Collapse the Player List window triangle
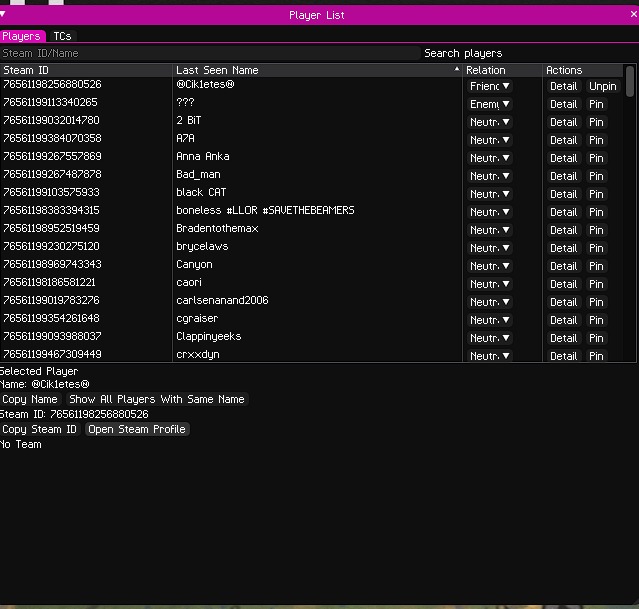Screen dimensions: 639x609 click(4, 15)
